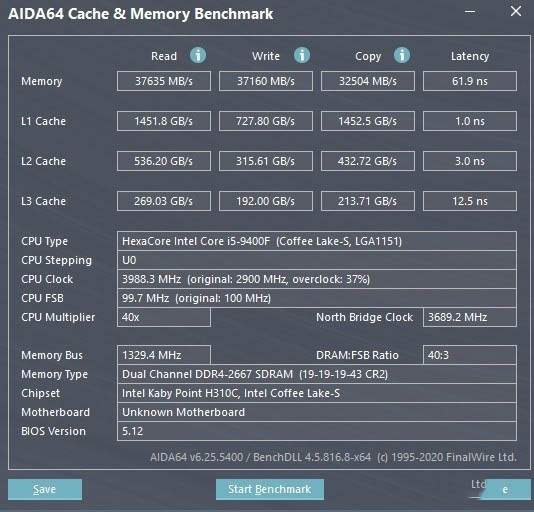Select the Memory Latency 61.9 ns
534x512 pixels.
[x=470, y=81]
